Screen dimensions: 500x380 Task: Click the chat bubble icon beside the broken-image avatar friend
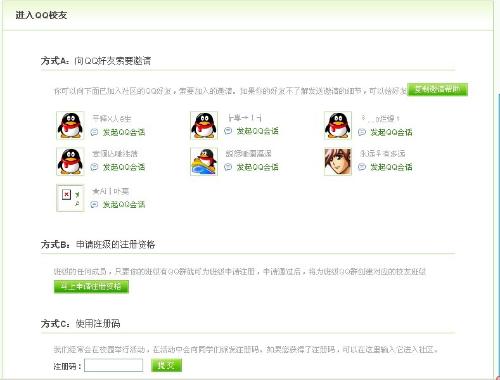tap(94, 204)
